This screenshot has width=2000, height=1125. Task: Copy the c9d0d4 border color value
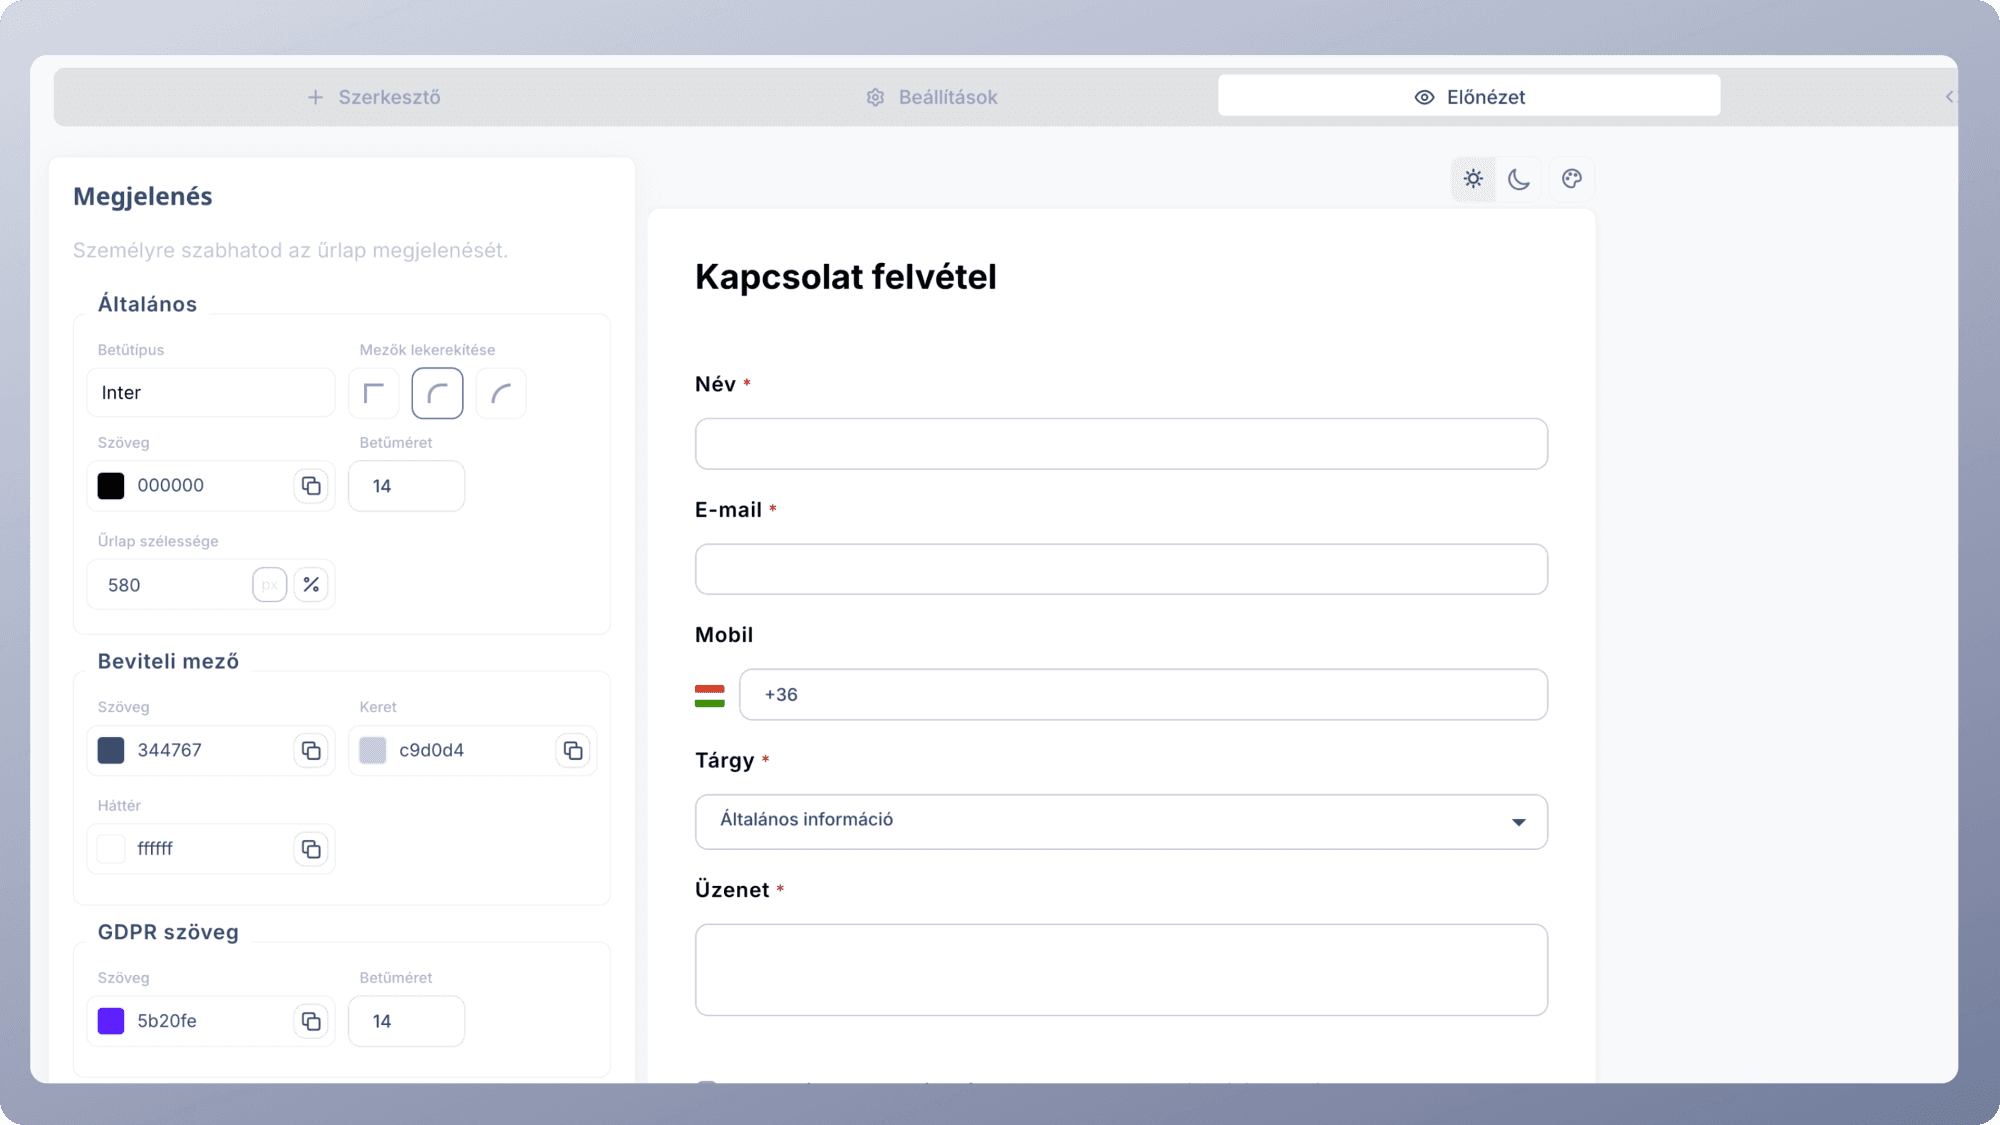point(573,750)
